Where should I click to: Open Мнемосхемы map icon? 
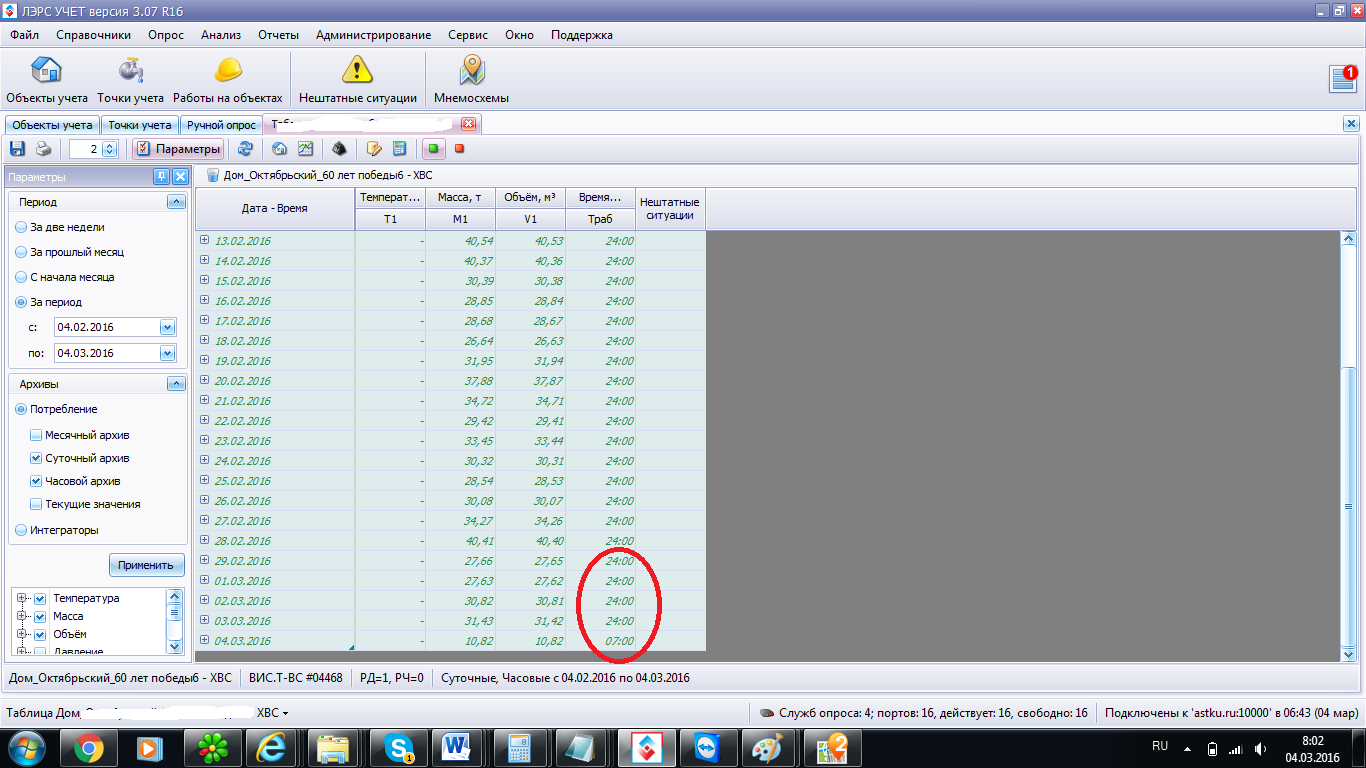471,80
